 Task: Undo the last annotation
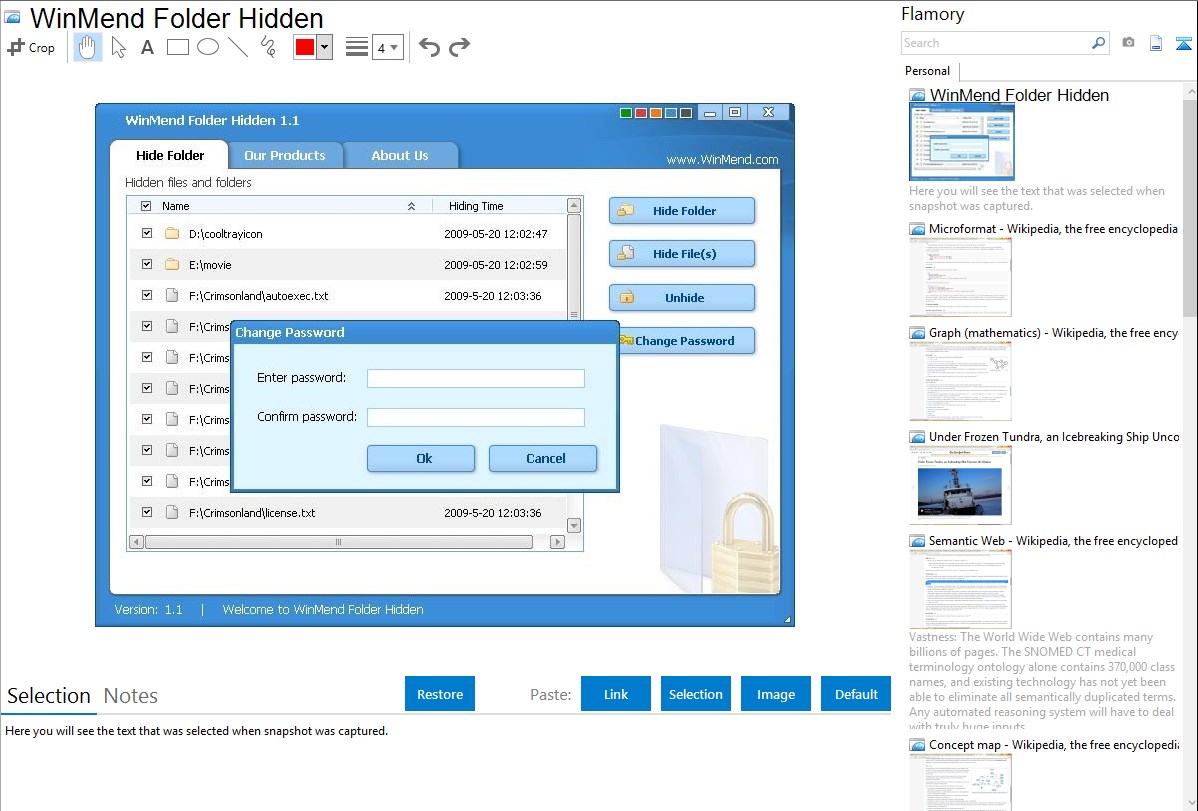point(429,47)
